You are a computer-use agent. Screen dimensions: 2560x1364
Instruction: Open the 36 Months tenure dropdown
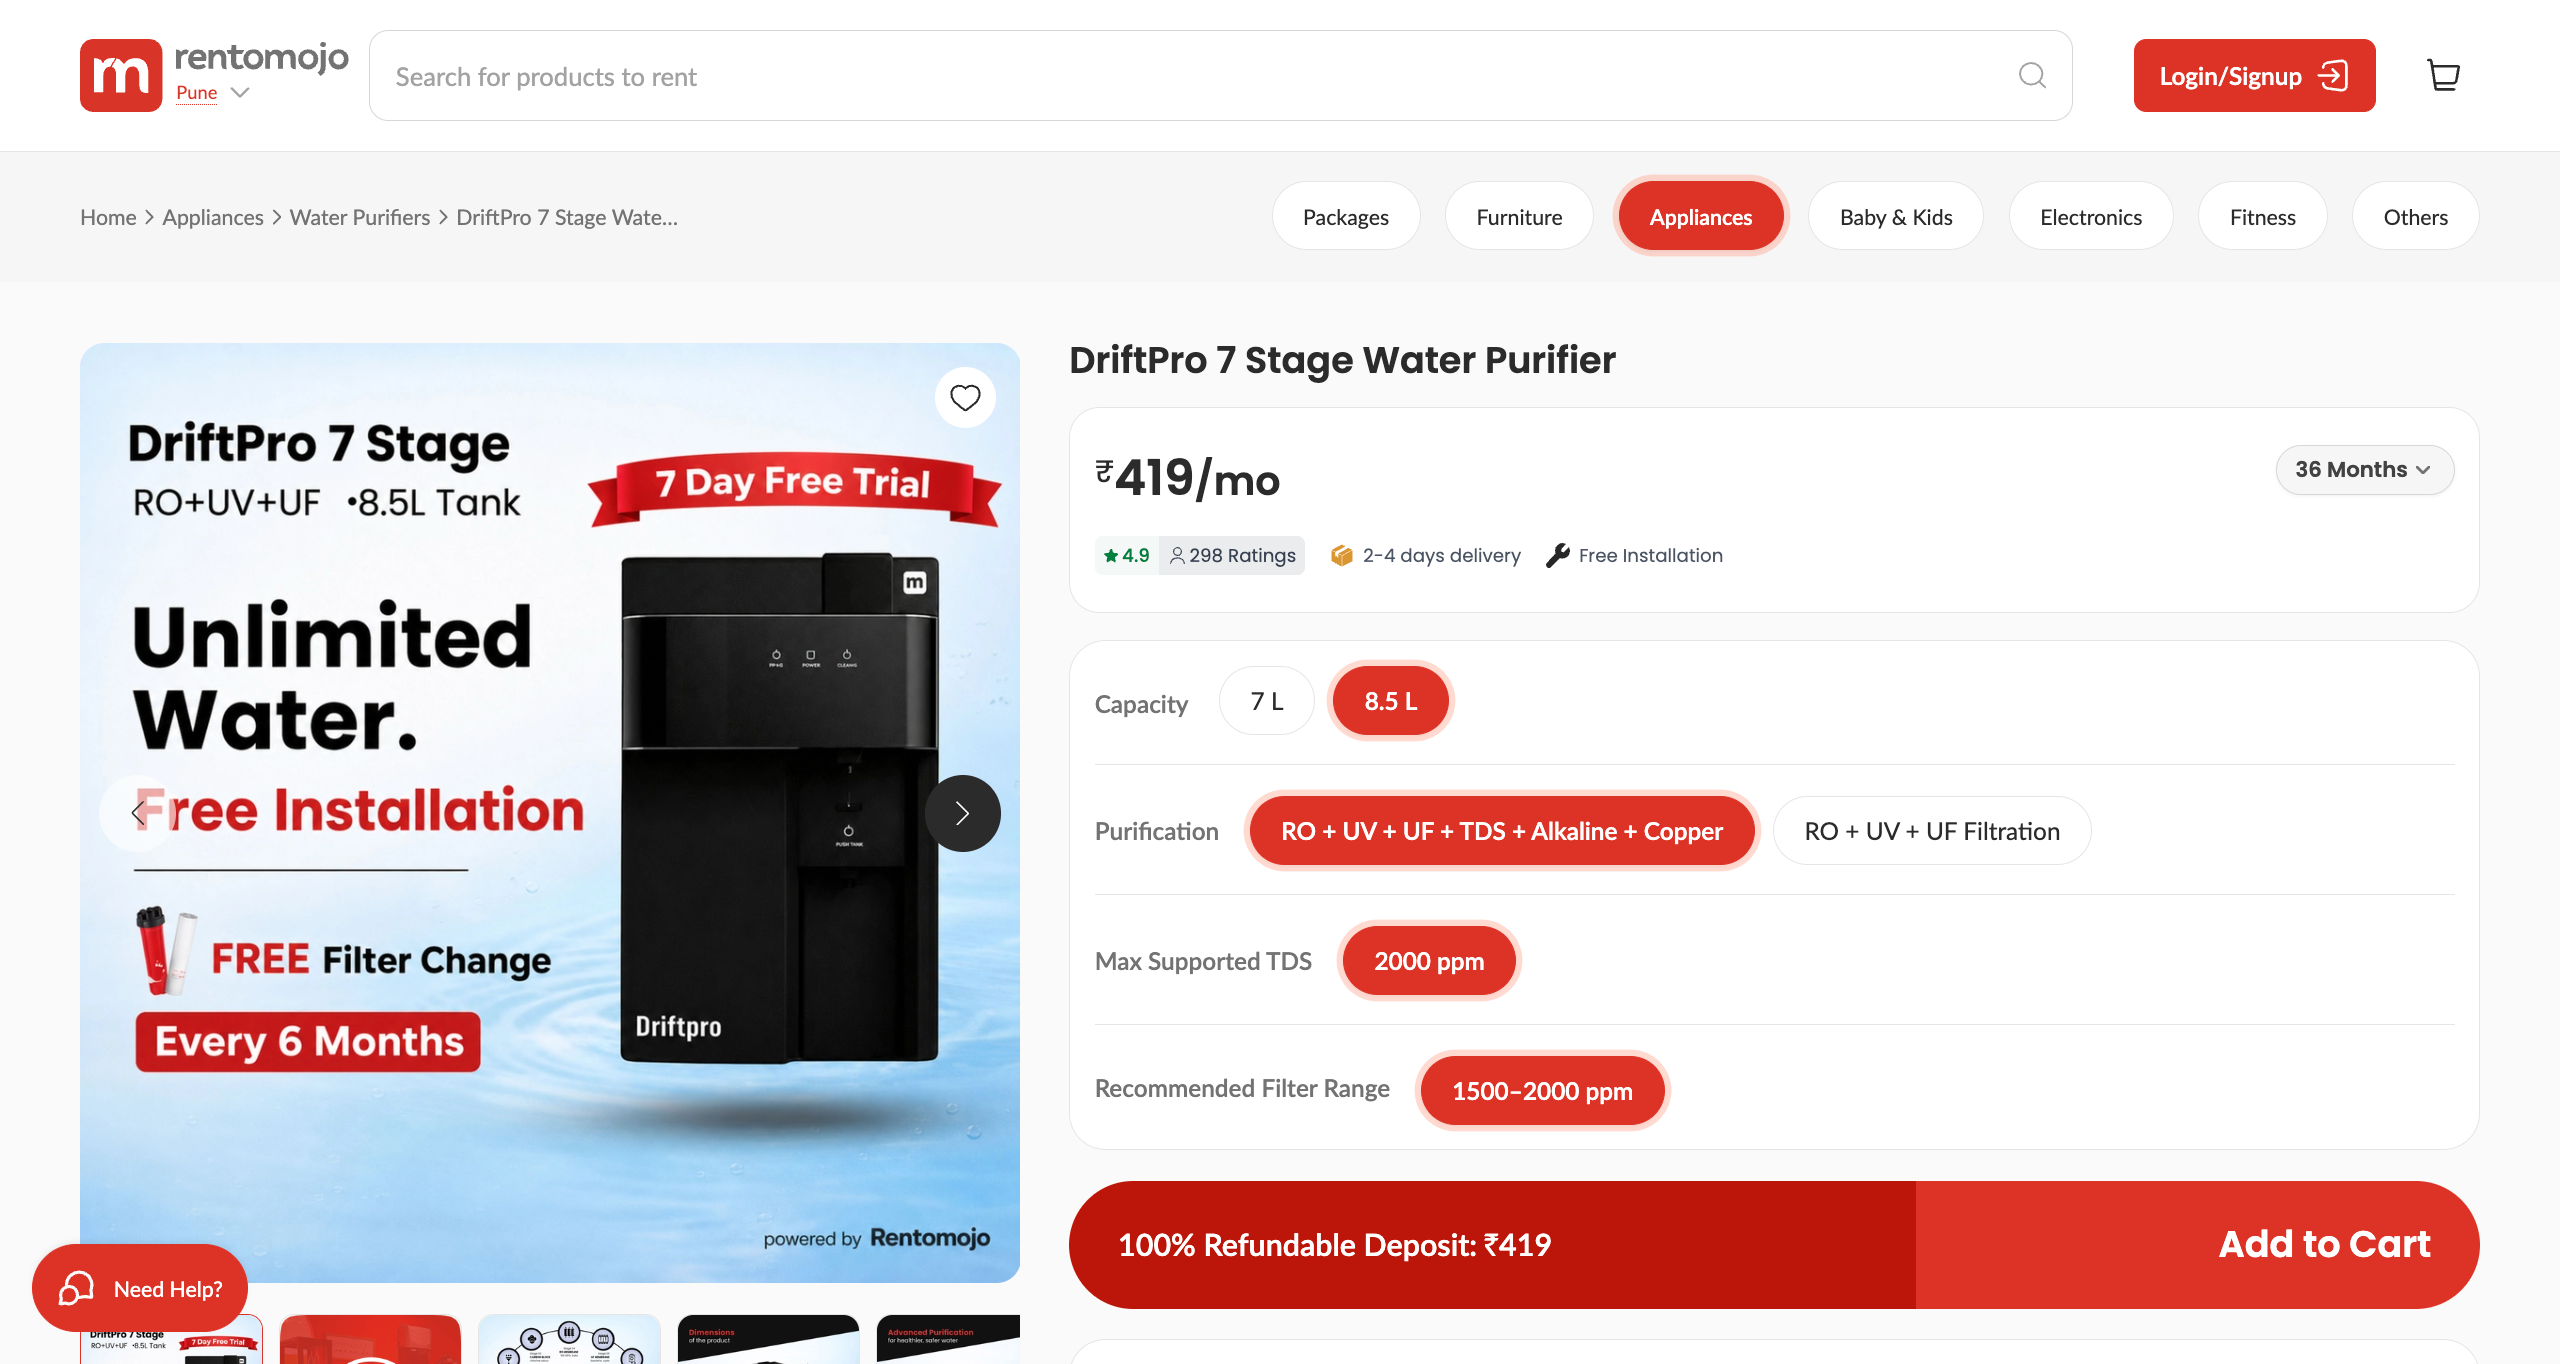tap(2364, 470)
